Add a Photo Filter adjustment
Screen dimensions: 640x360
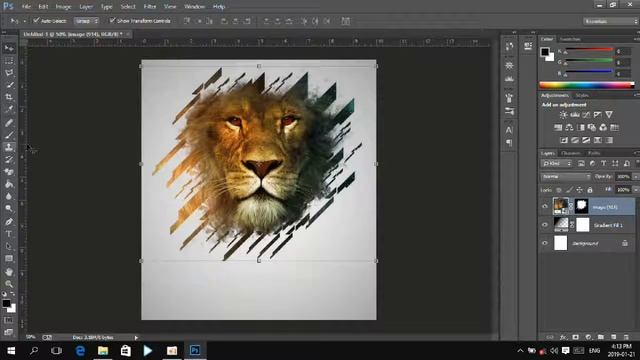point(591,127)
